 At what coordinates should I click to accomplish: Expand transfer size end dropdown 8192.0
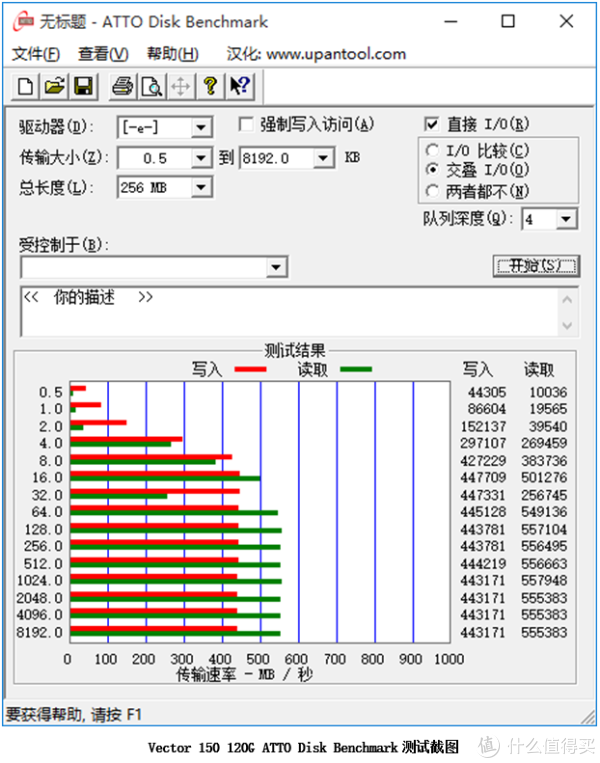click(323, 158)
